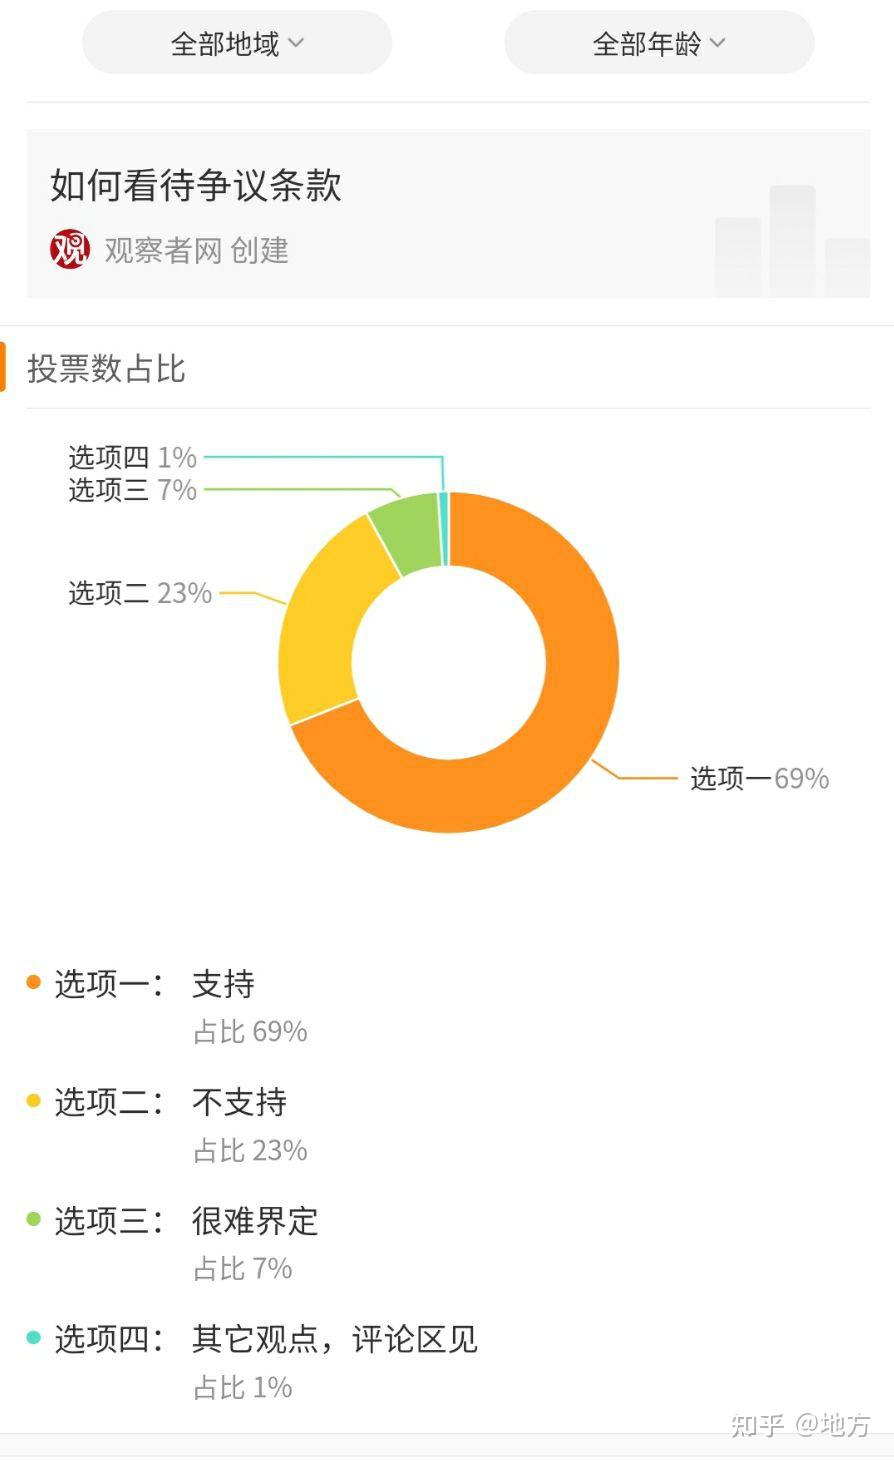Select 选项四 其它观点，评论区见 entry

coord(252,1361)
